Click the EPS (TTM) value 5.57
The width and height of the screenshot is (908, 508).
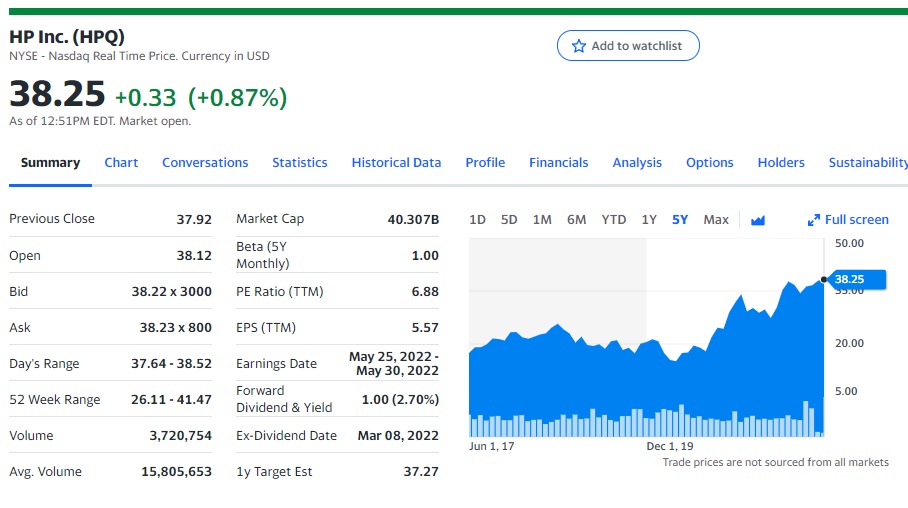425,328
